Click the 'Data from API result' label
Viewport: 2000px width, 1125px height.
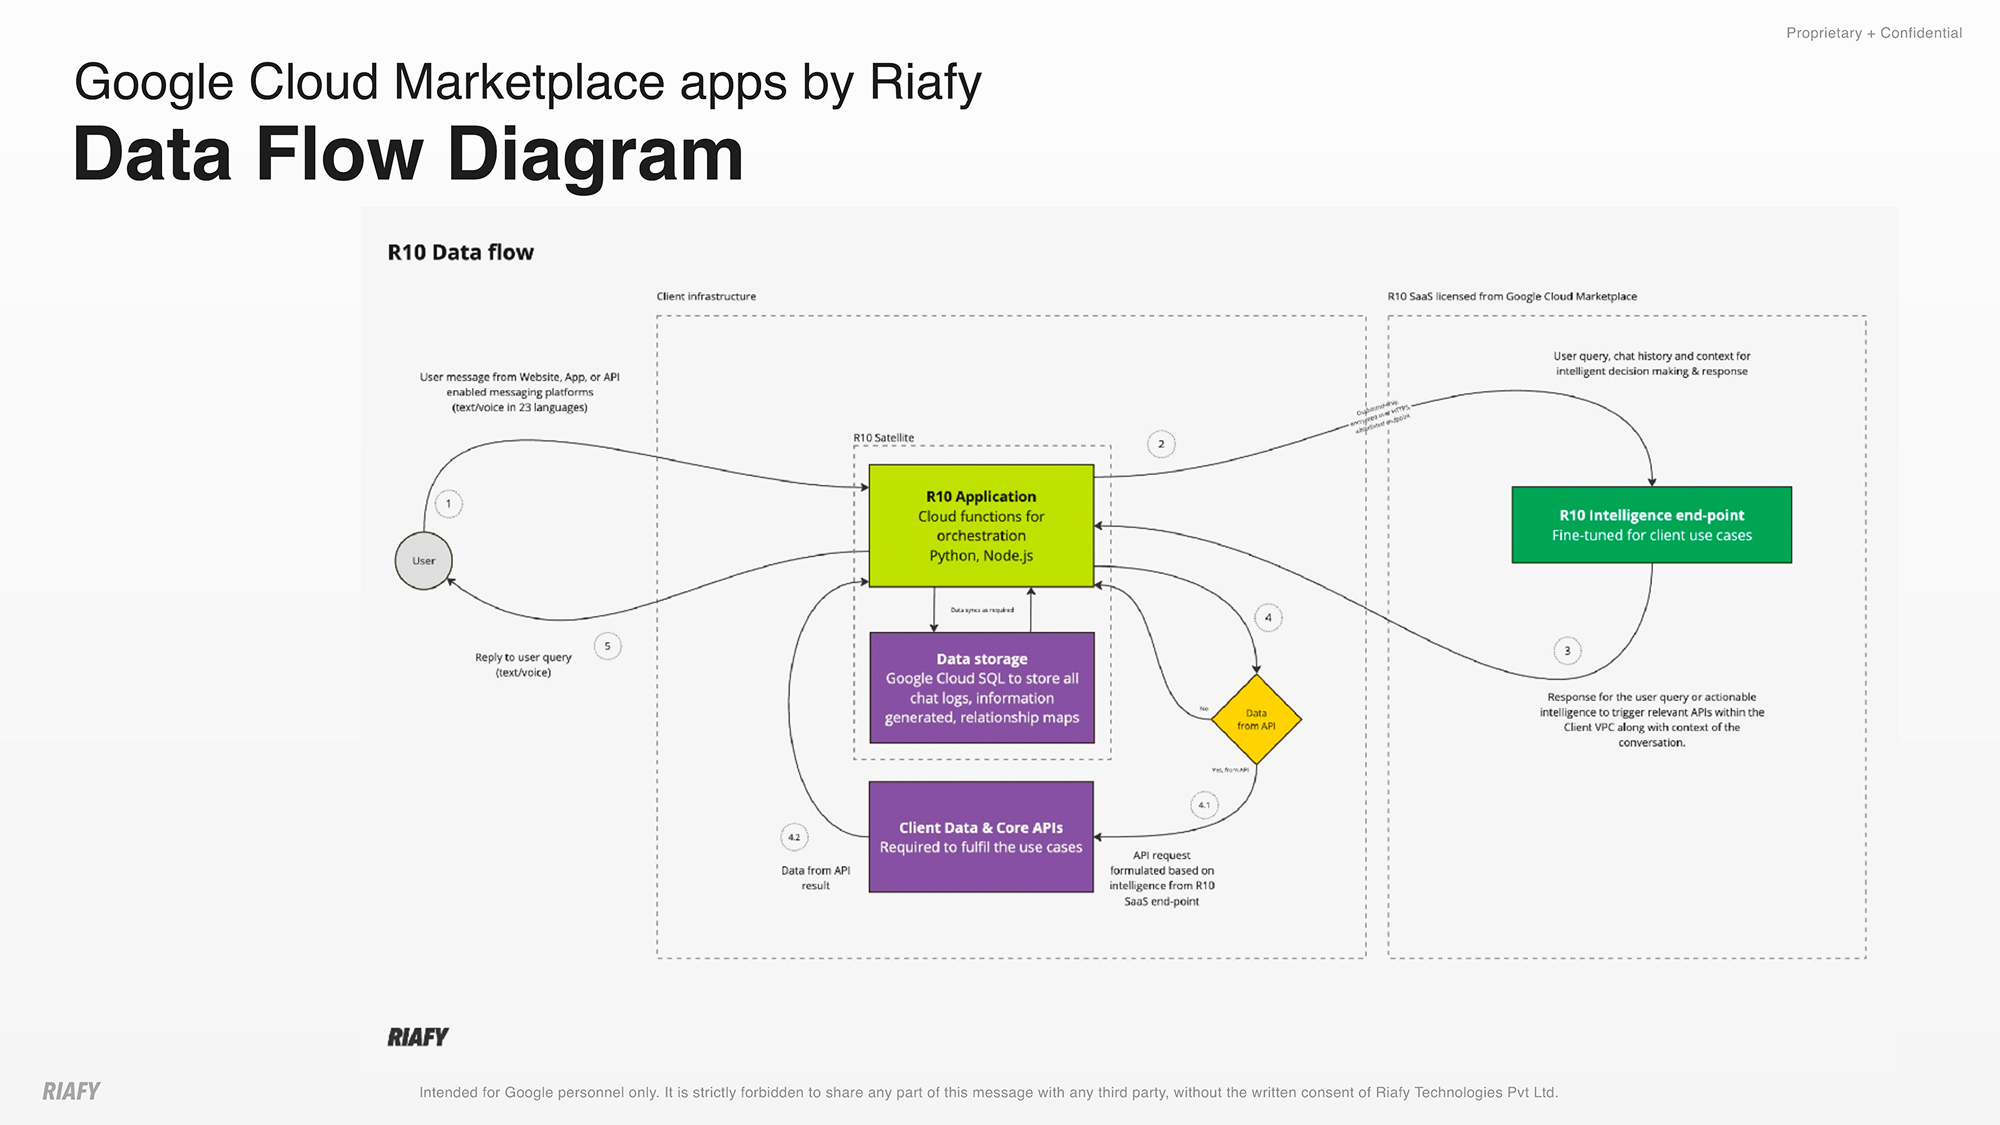coord(815,878)
